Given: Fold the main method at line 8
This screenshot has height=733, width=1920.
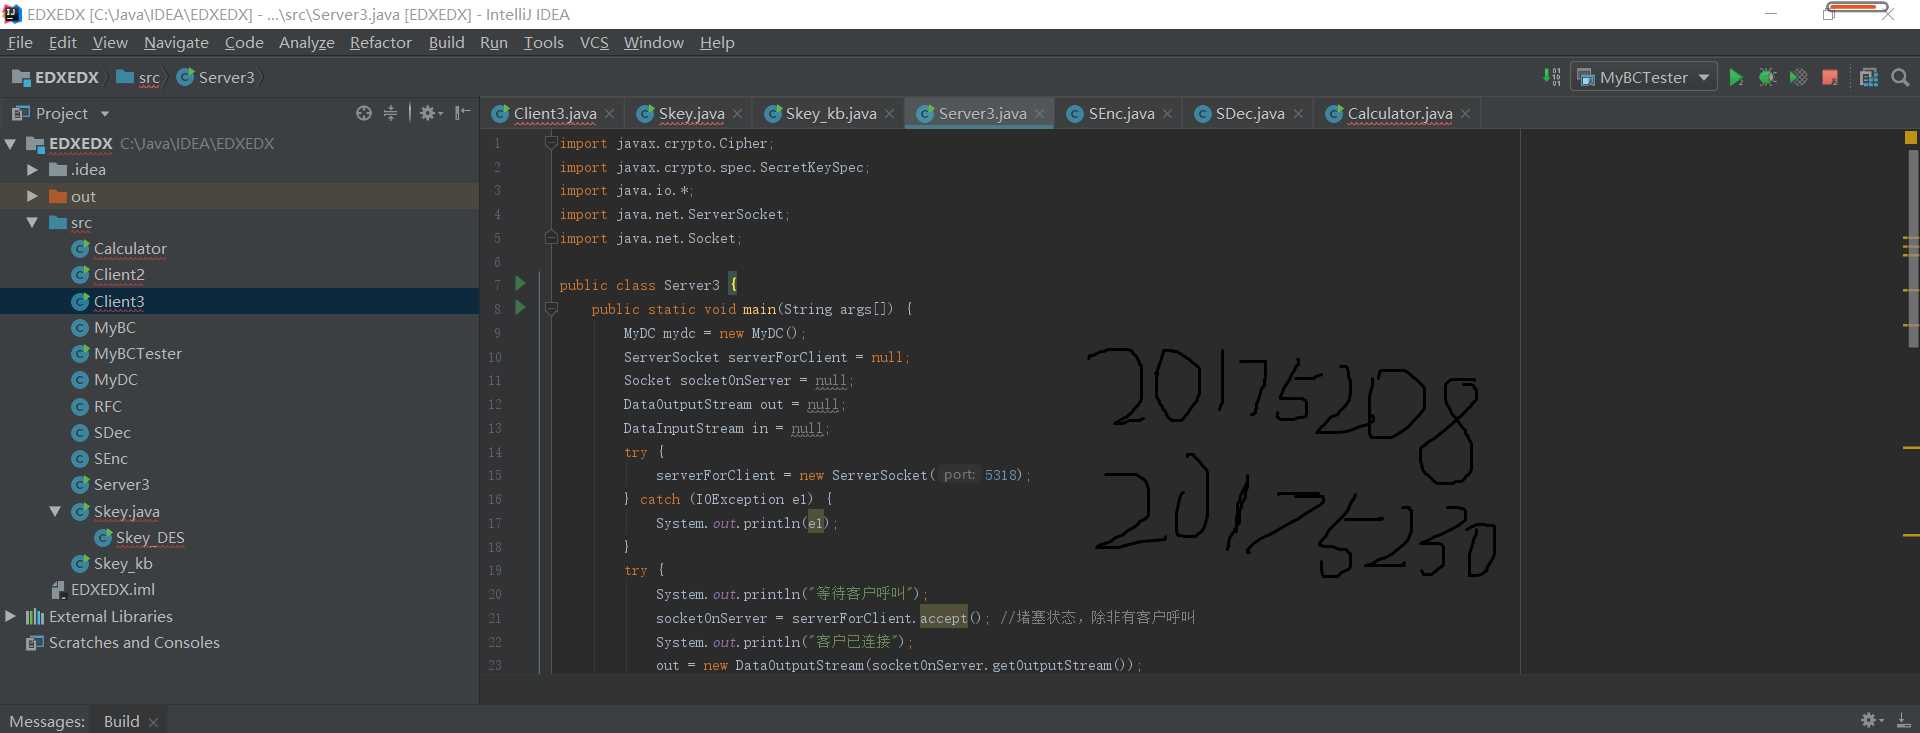Looking at the screenshot, I should 551,309.
